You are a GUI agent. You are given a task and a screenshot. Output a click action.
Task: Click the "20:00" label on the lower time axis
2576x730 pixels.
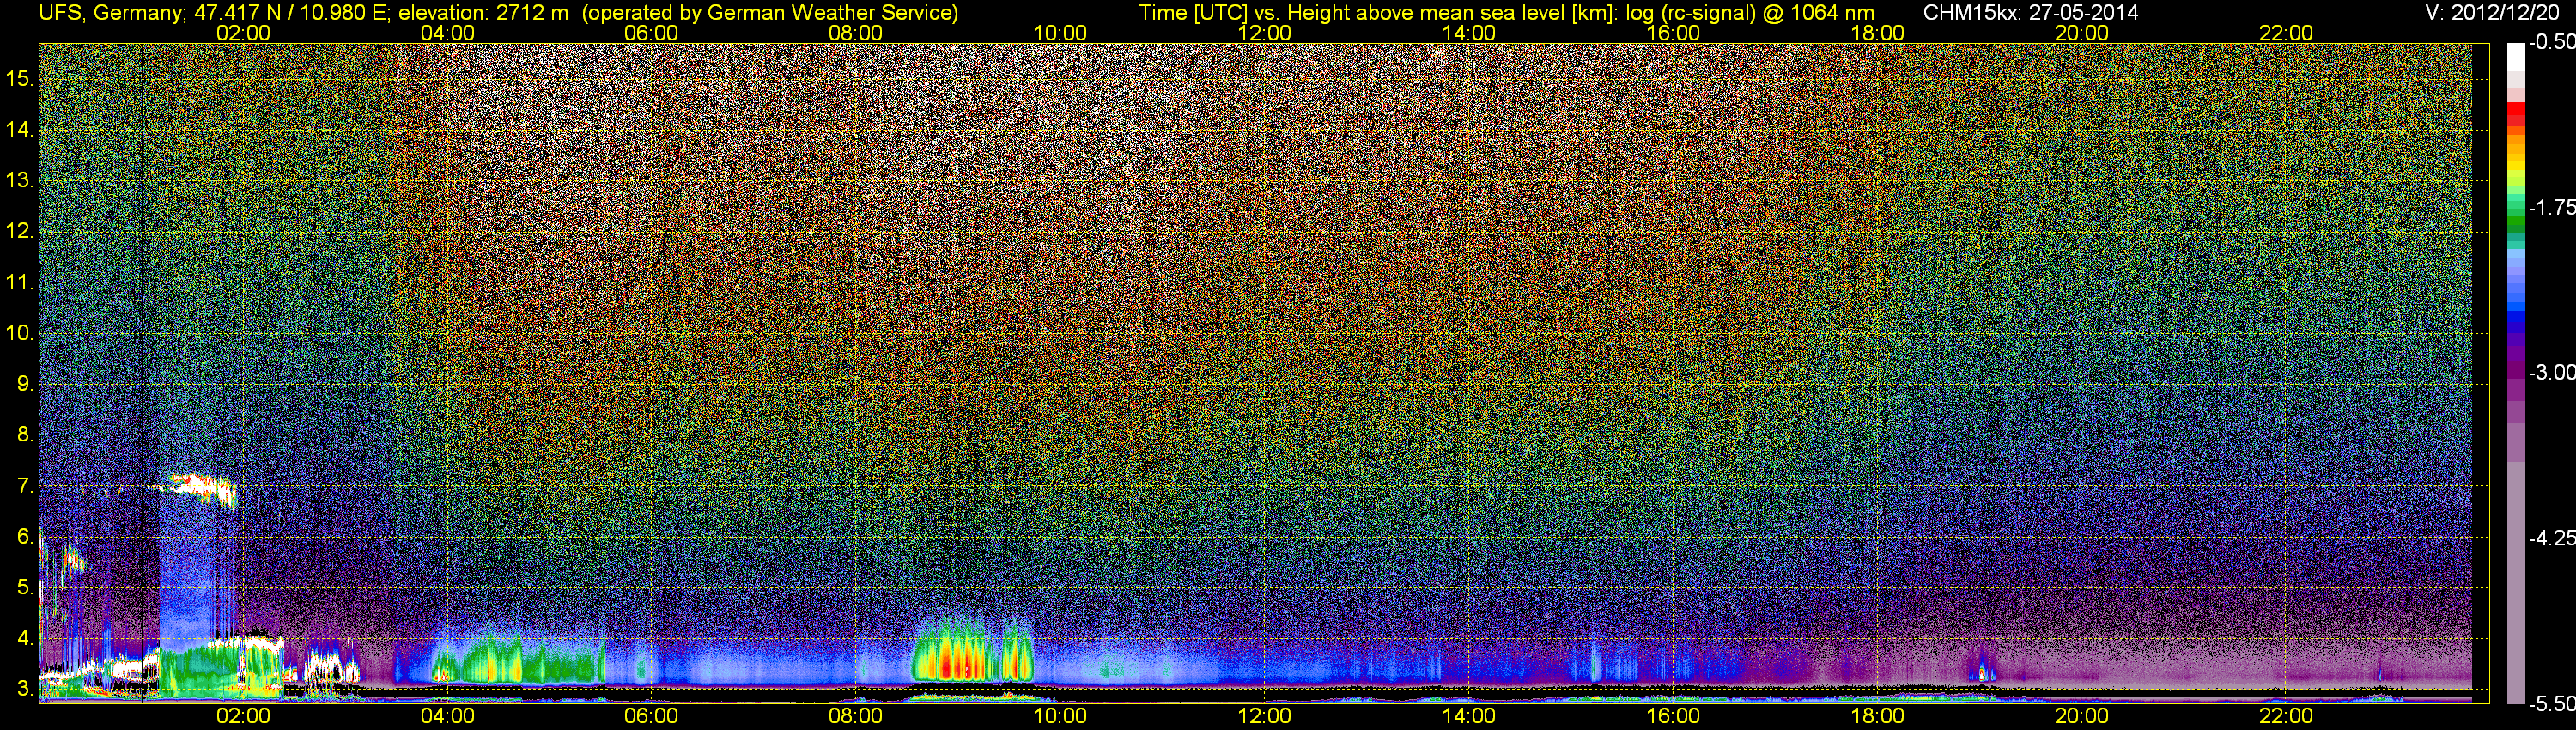[x=2082, y=716]
